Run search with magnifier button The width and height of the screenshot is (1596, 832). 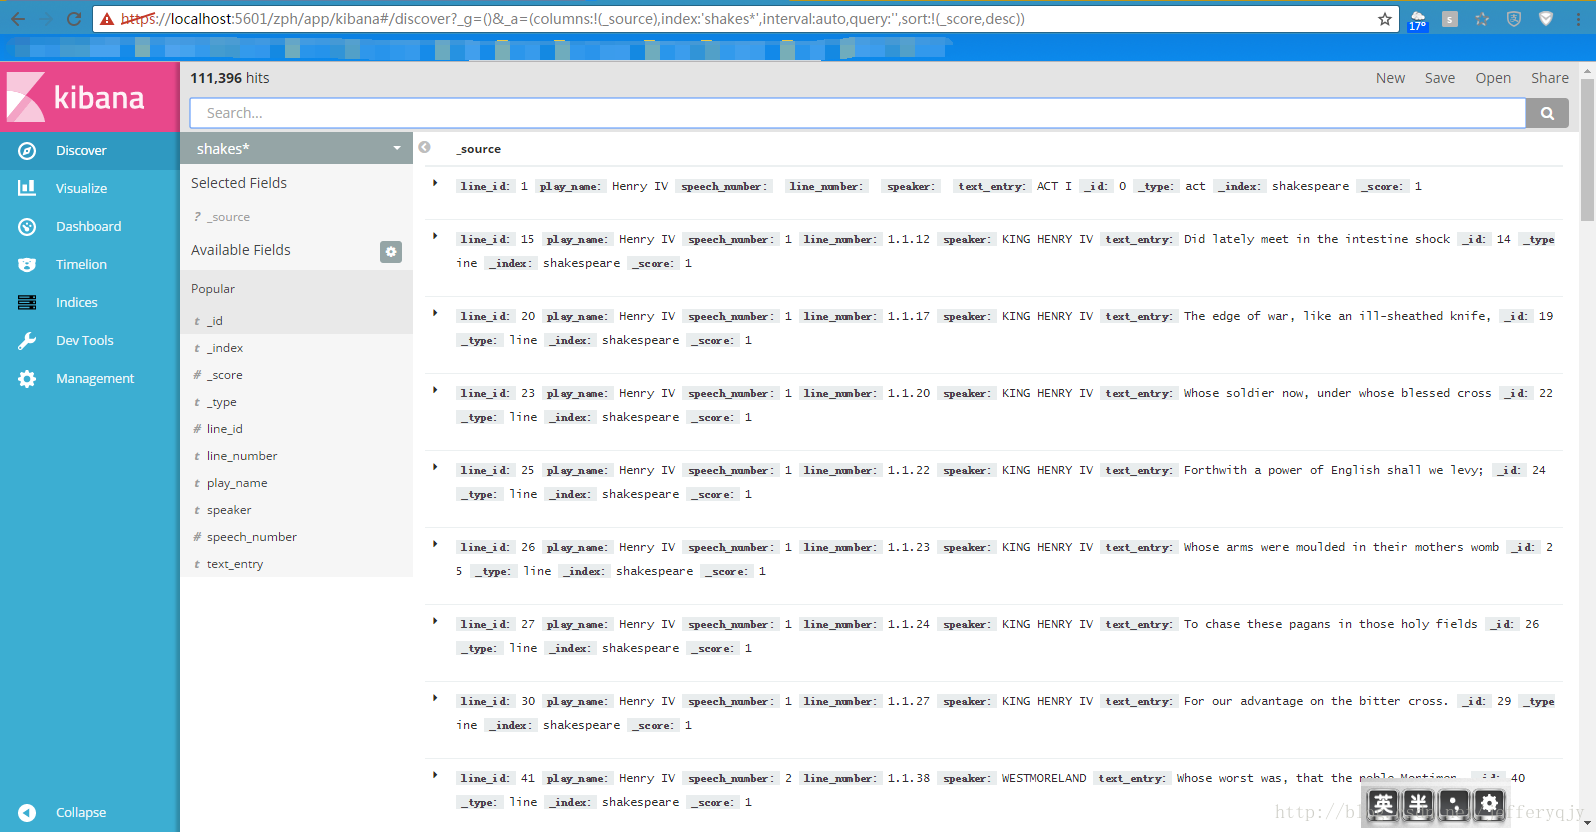(x=1547, y=113)
